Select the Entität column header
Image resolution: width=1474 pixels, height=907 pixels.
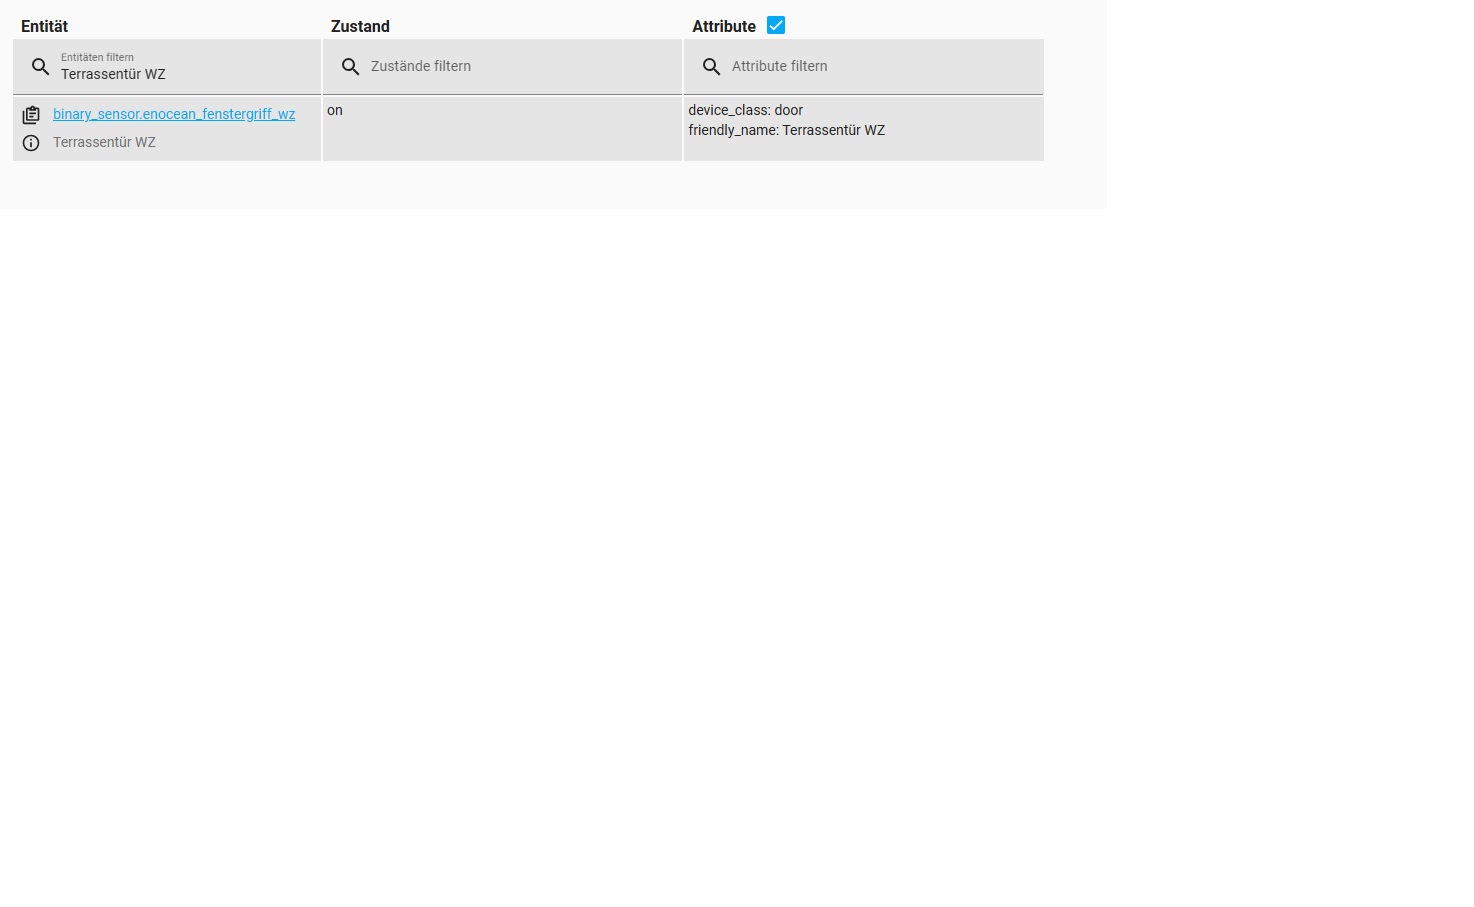pos(45,26)
